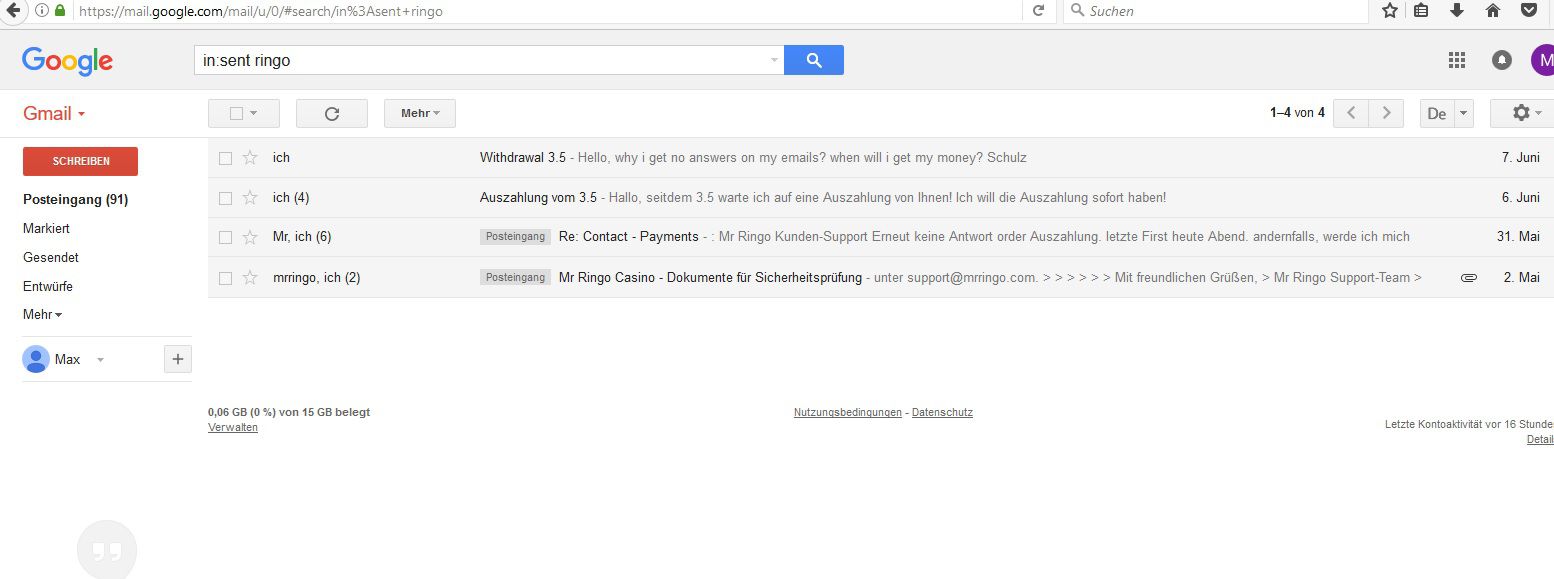
Task: Star the Auszahlung vom 3.5 email
Action: (x=250, y=197)
